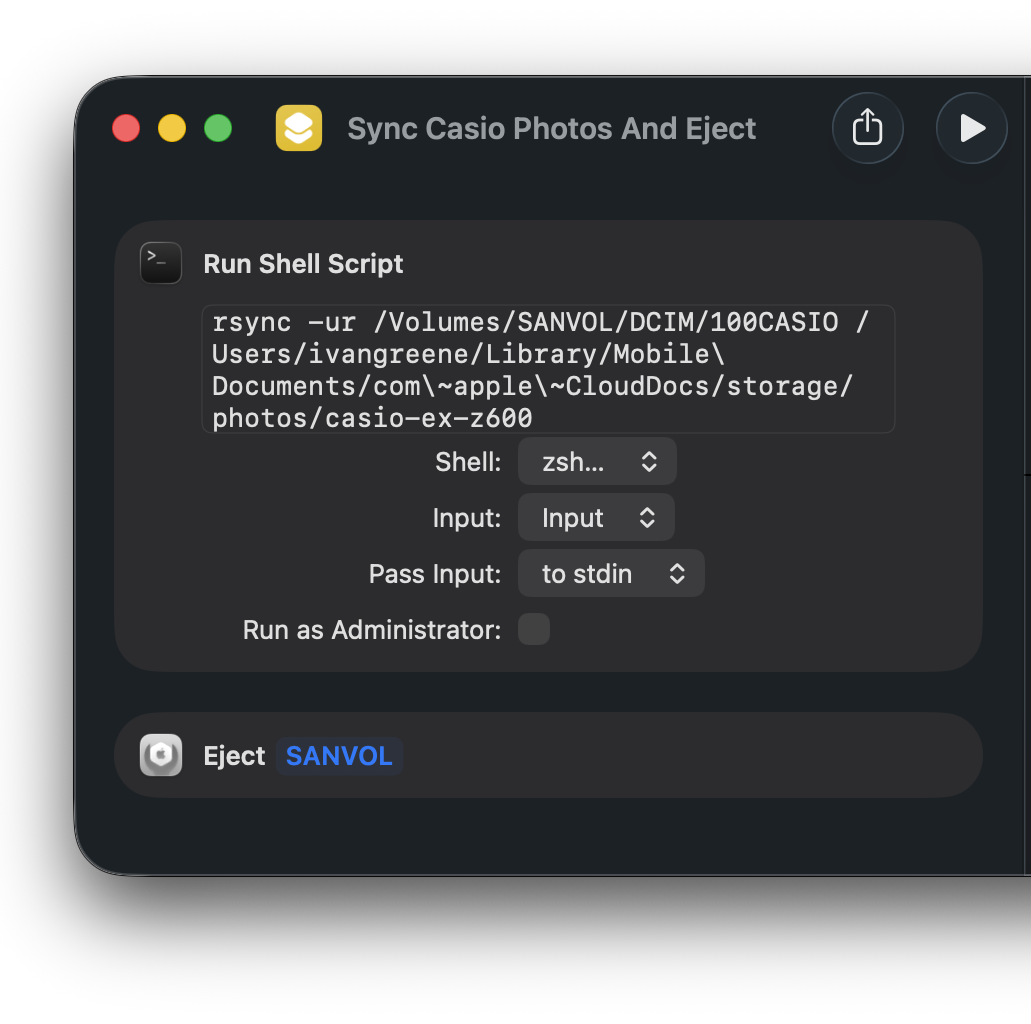The height and width of the screenshot is (1024, 1031).
Task: Click the shortcut title Sync Casio Photos And Eject
Action: click(x=552, y=128)
